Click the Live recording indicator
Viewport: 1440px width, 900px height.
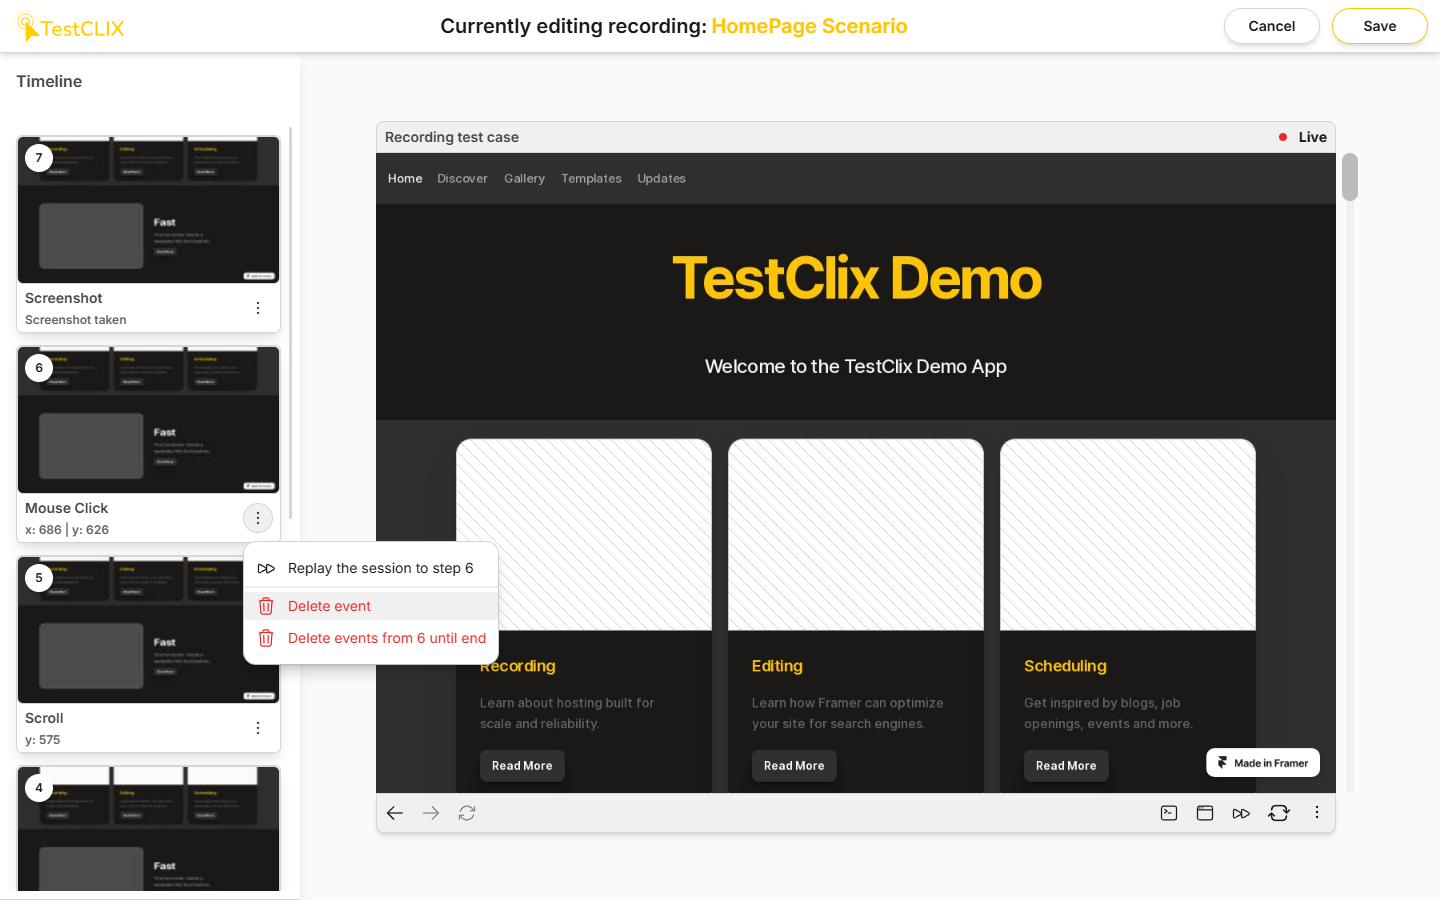coord(1303,137)
